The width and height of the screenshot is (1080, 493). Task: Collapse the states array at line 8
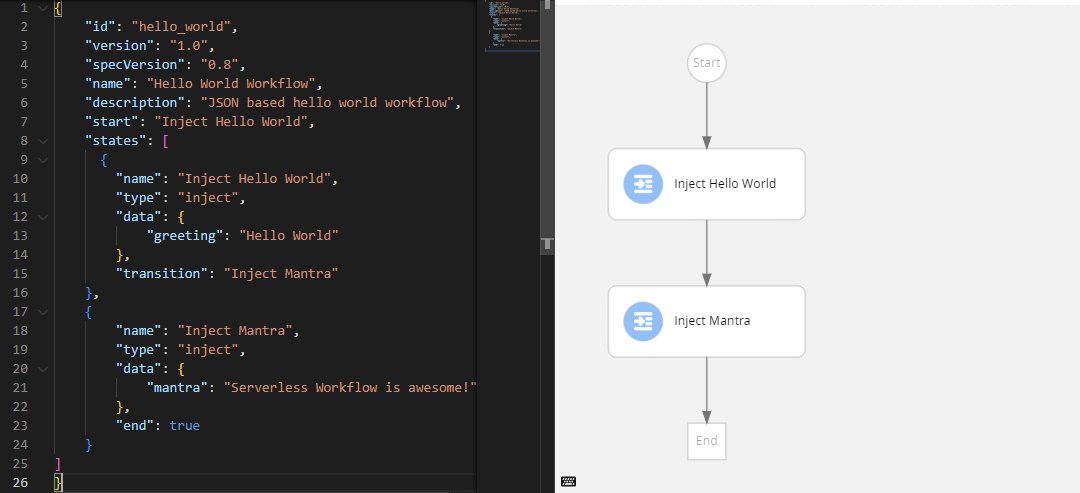(41, 141)
